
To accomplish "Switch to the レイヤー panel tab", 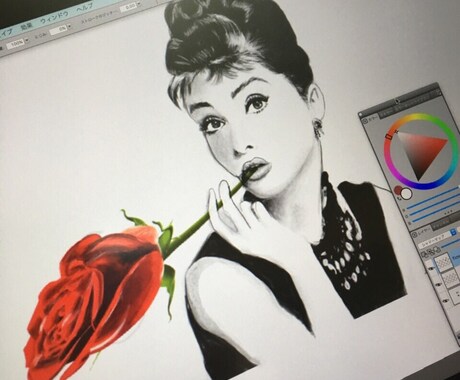I will [x=423, y=232].
